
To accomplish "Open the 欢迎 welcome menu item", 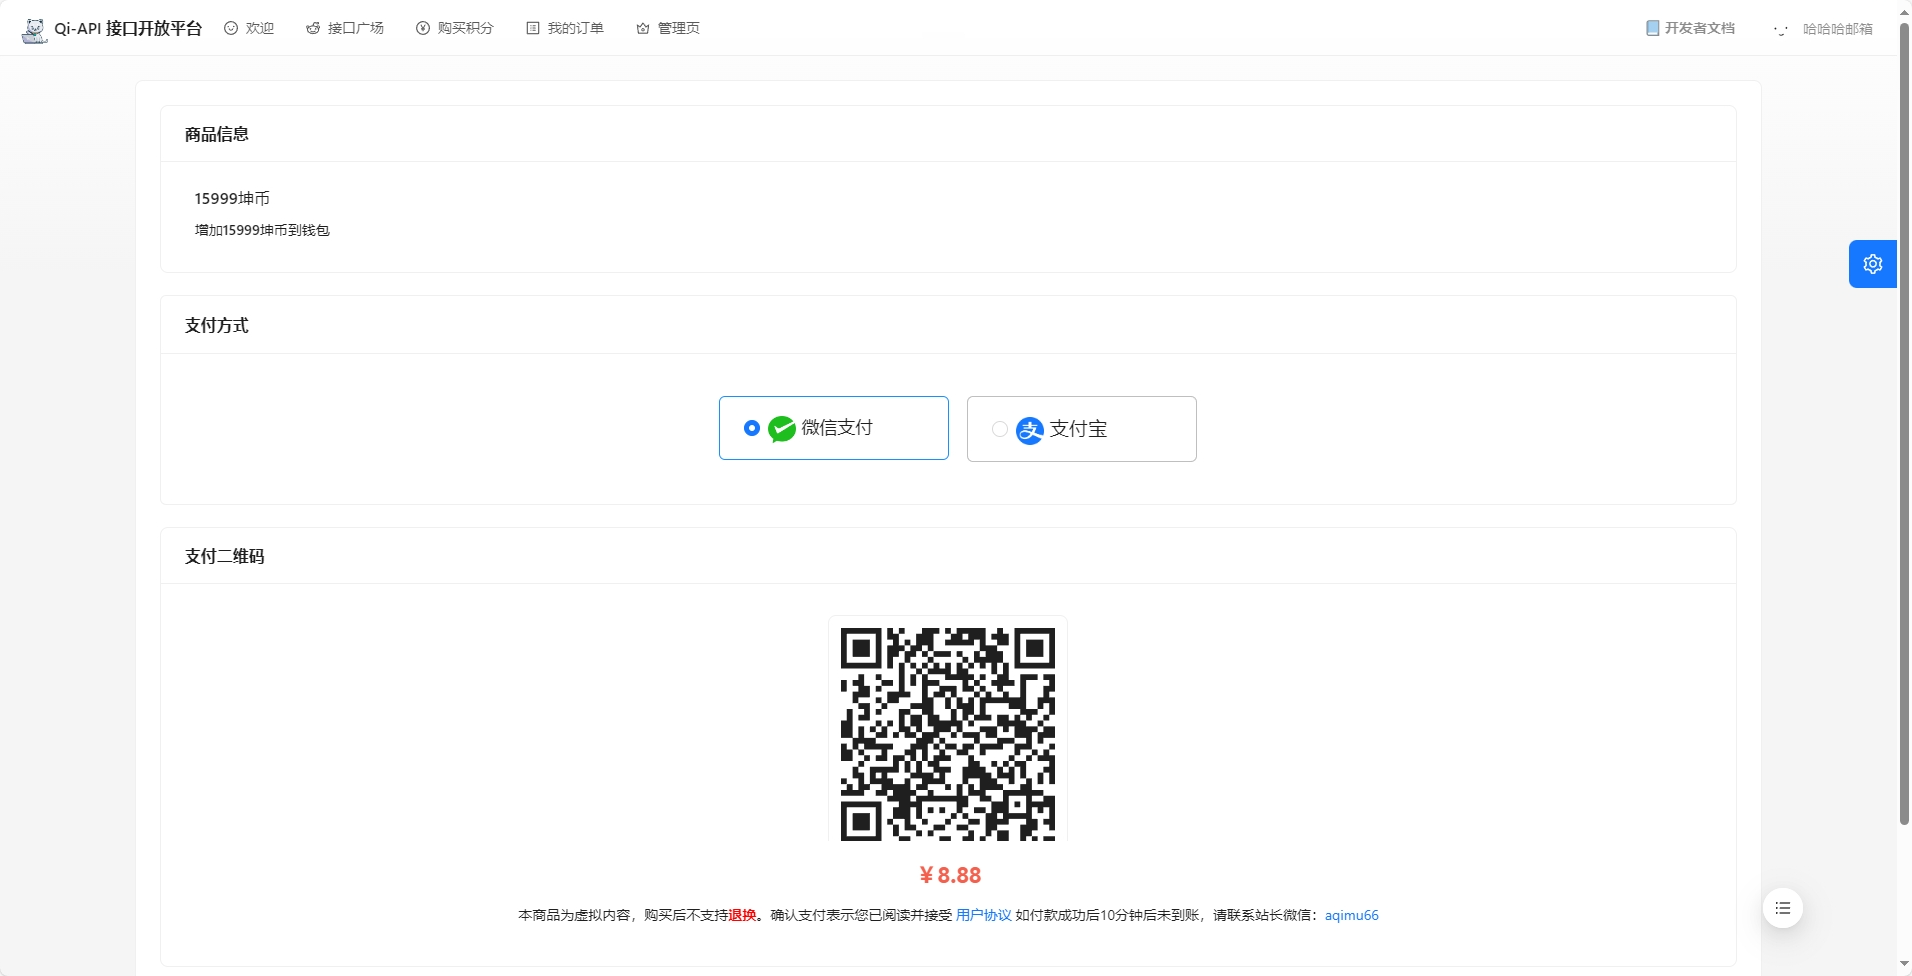I will pos(249,28).
